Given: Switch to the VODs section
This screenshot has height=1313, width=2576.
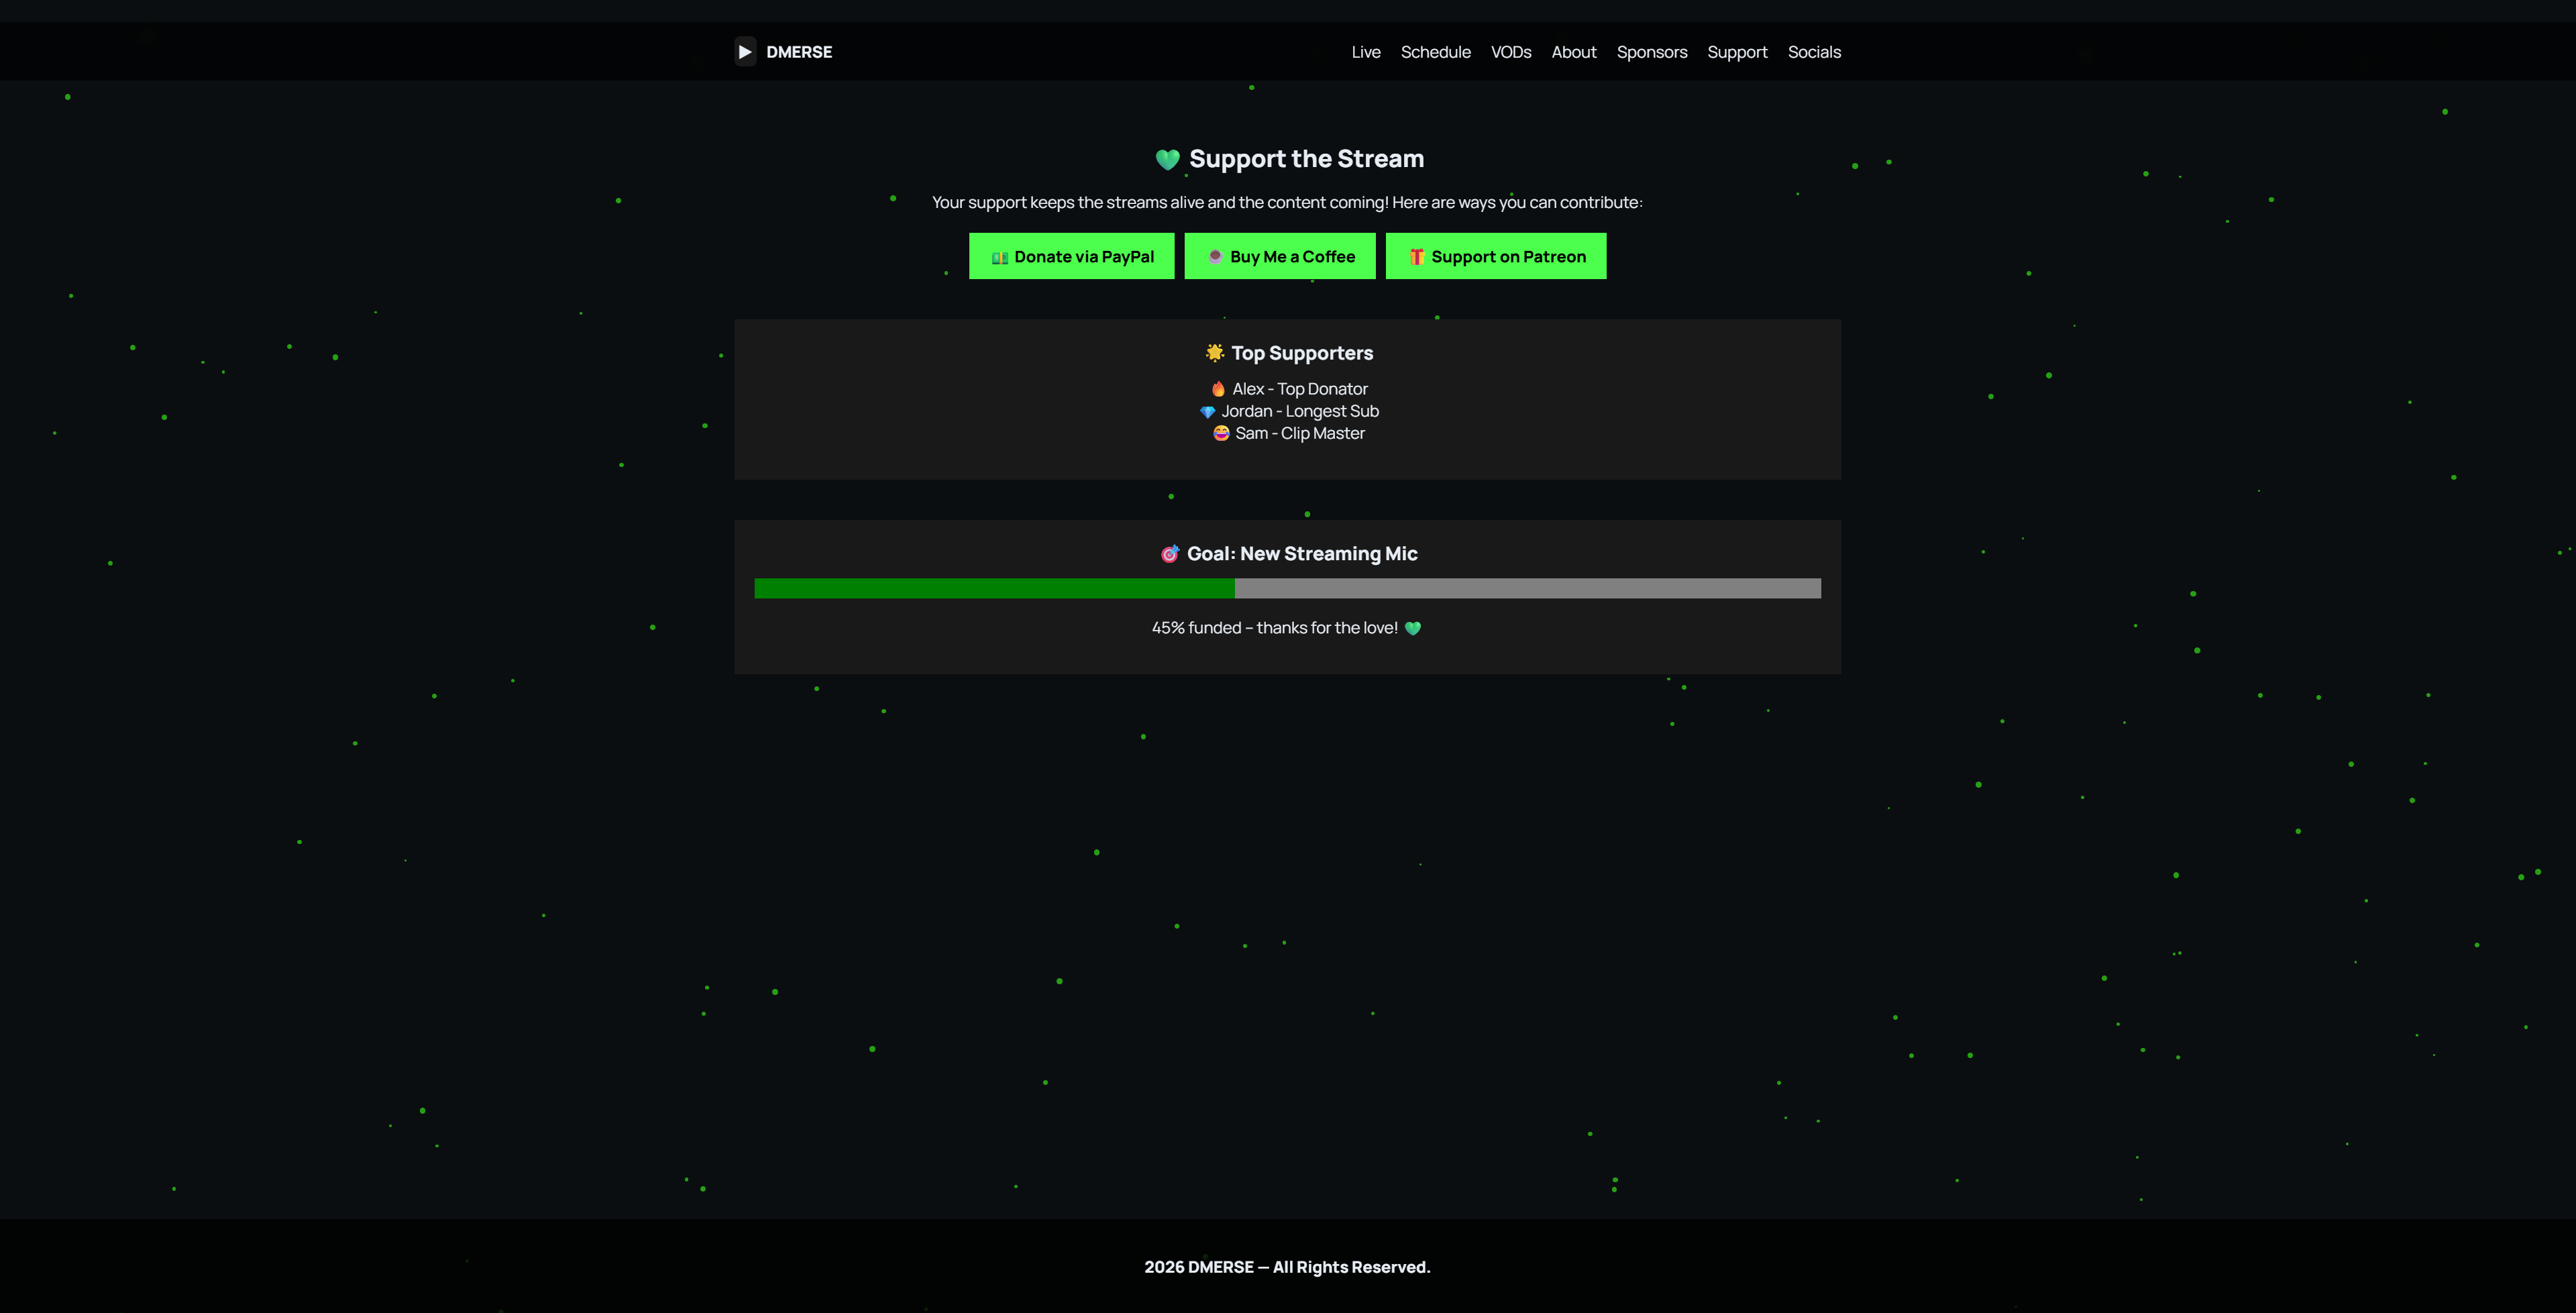Looking at the screenshot, I should [1511, 51].
